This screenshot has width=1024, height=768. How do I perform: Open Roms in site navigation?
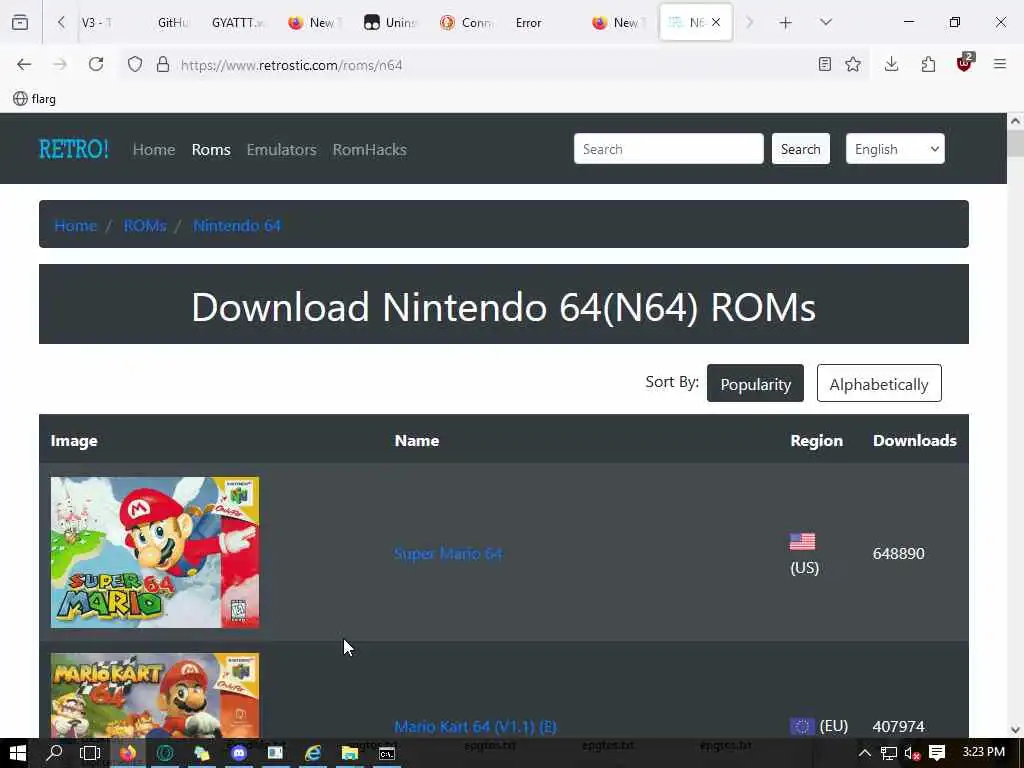pyautogui.click(x=211, y=150)
